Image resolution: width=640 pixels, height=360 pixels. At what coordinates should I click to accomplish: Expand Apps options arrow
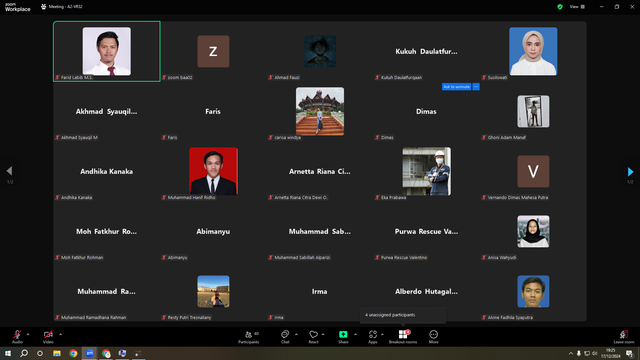click(382, 334)
